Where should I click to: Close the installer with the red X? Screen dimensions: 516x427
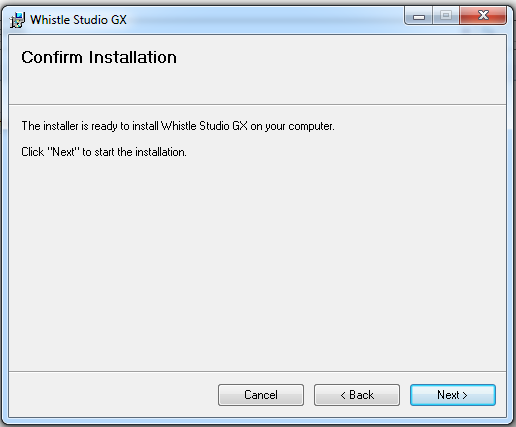[x=483, y=16]
